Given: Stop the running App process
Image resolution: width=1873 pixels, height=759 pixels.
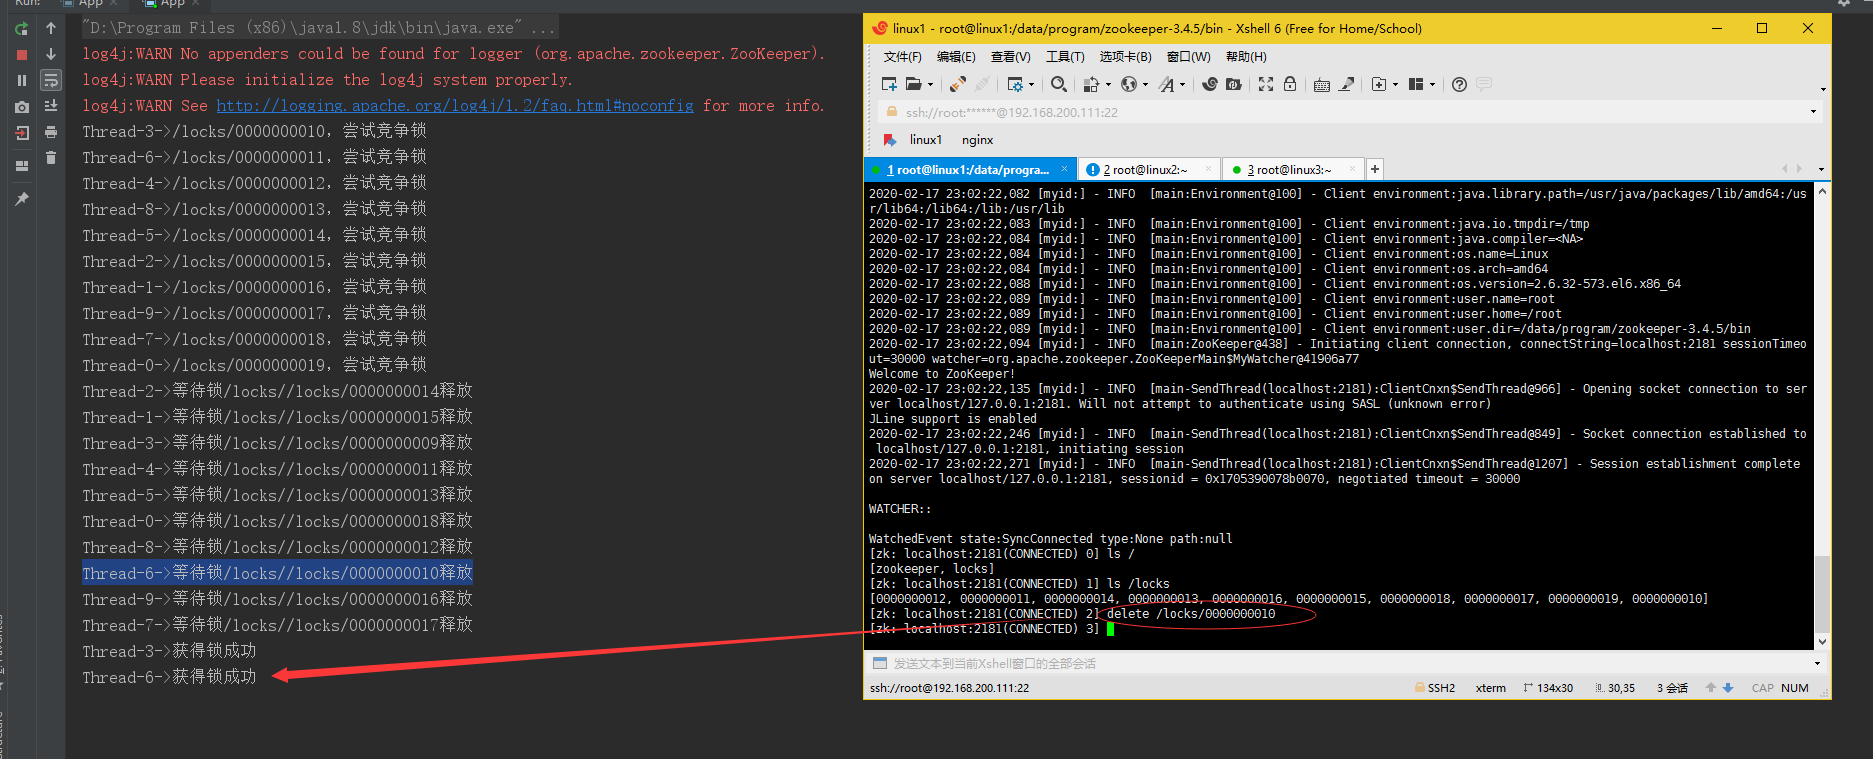Looking at the screenshot, I should click(21, 54).
